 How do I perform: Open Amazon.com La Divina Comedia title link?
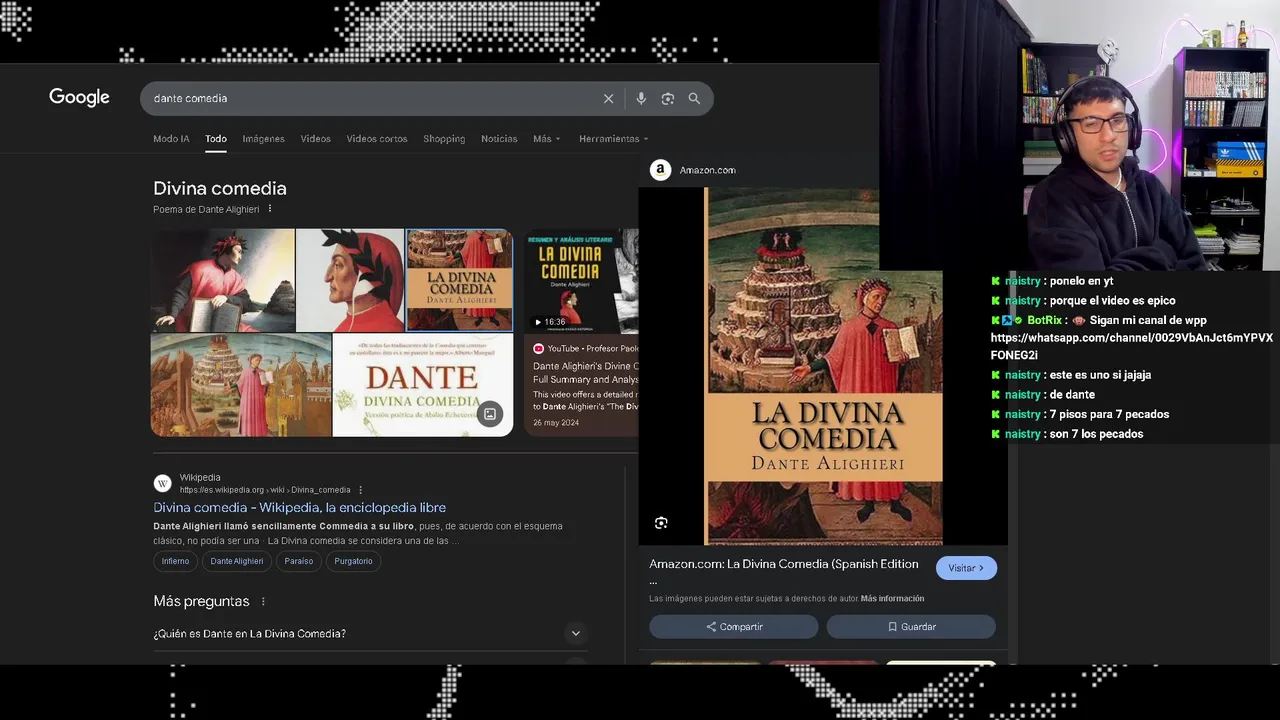783,571
